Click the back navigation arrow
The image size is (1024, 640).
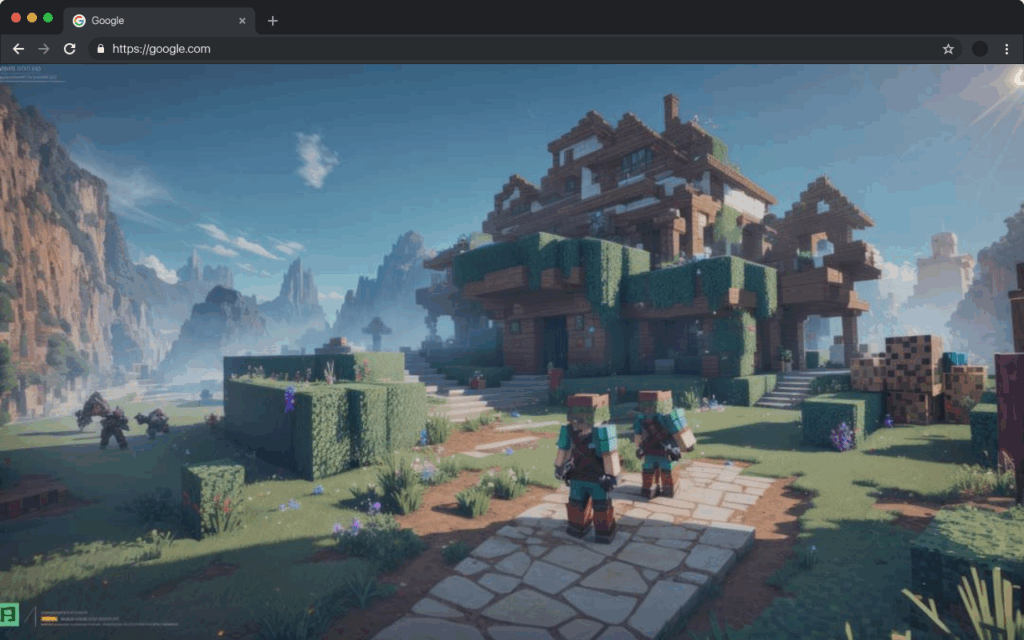(18, 48)
